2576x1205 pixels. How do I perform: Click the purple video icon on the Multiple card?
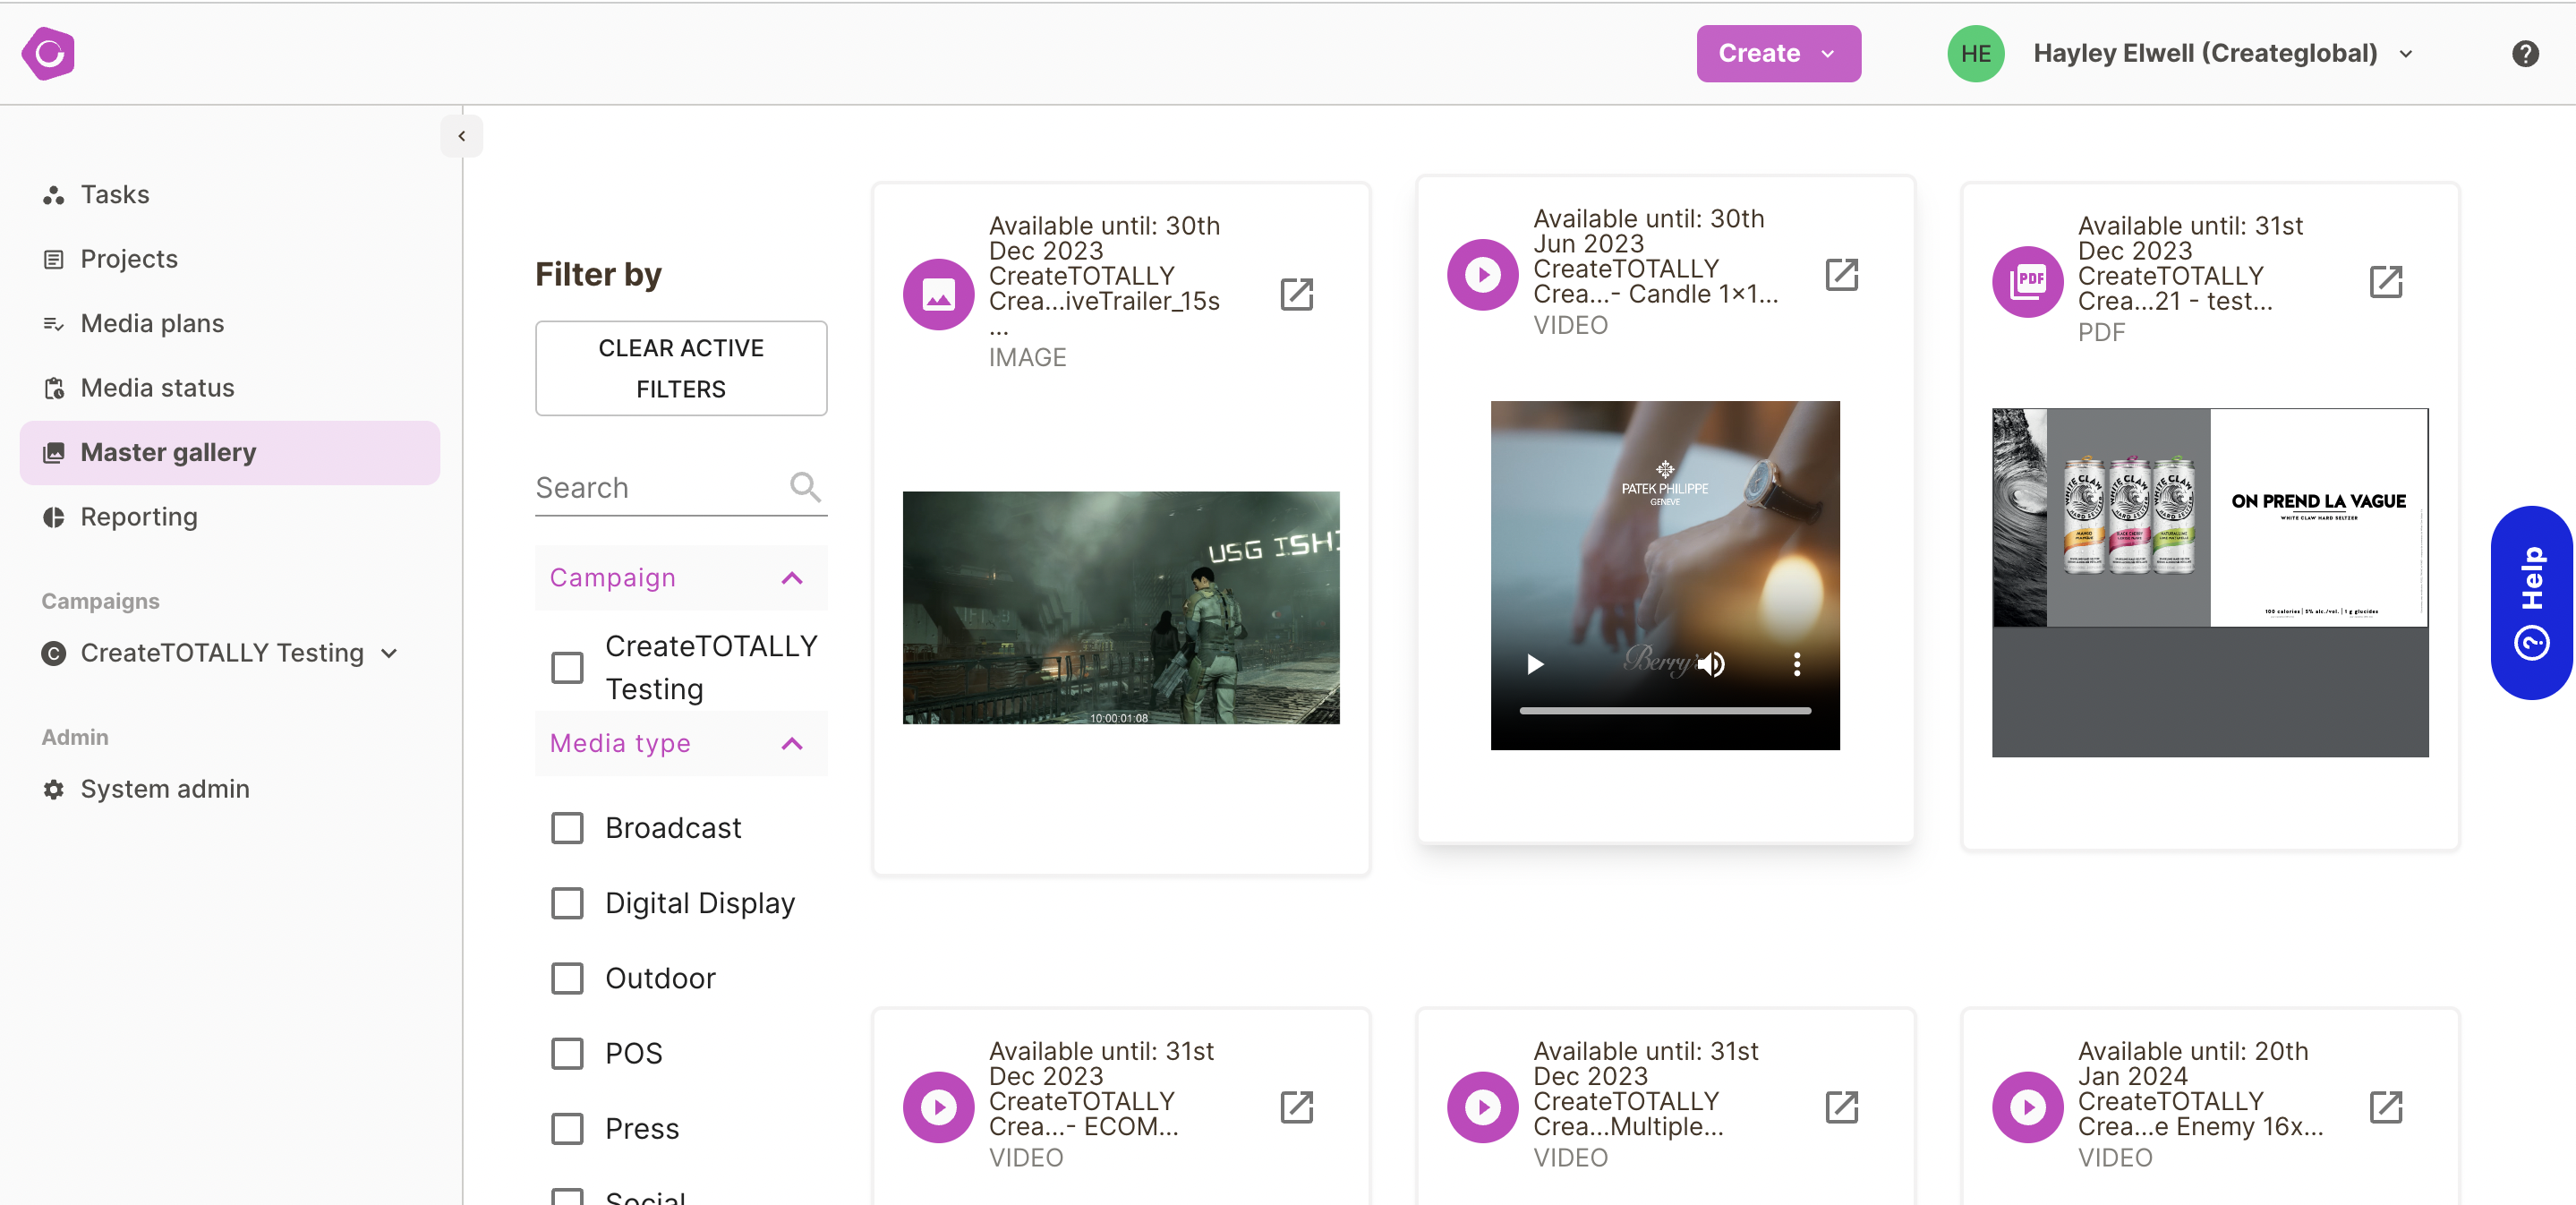[x=1482, y=1107]
